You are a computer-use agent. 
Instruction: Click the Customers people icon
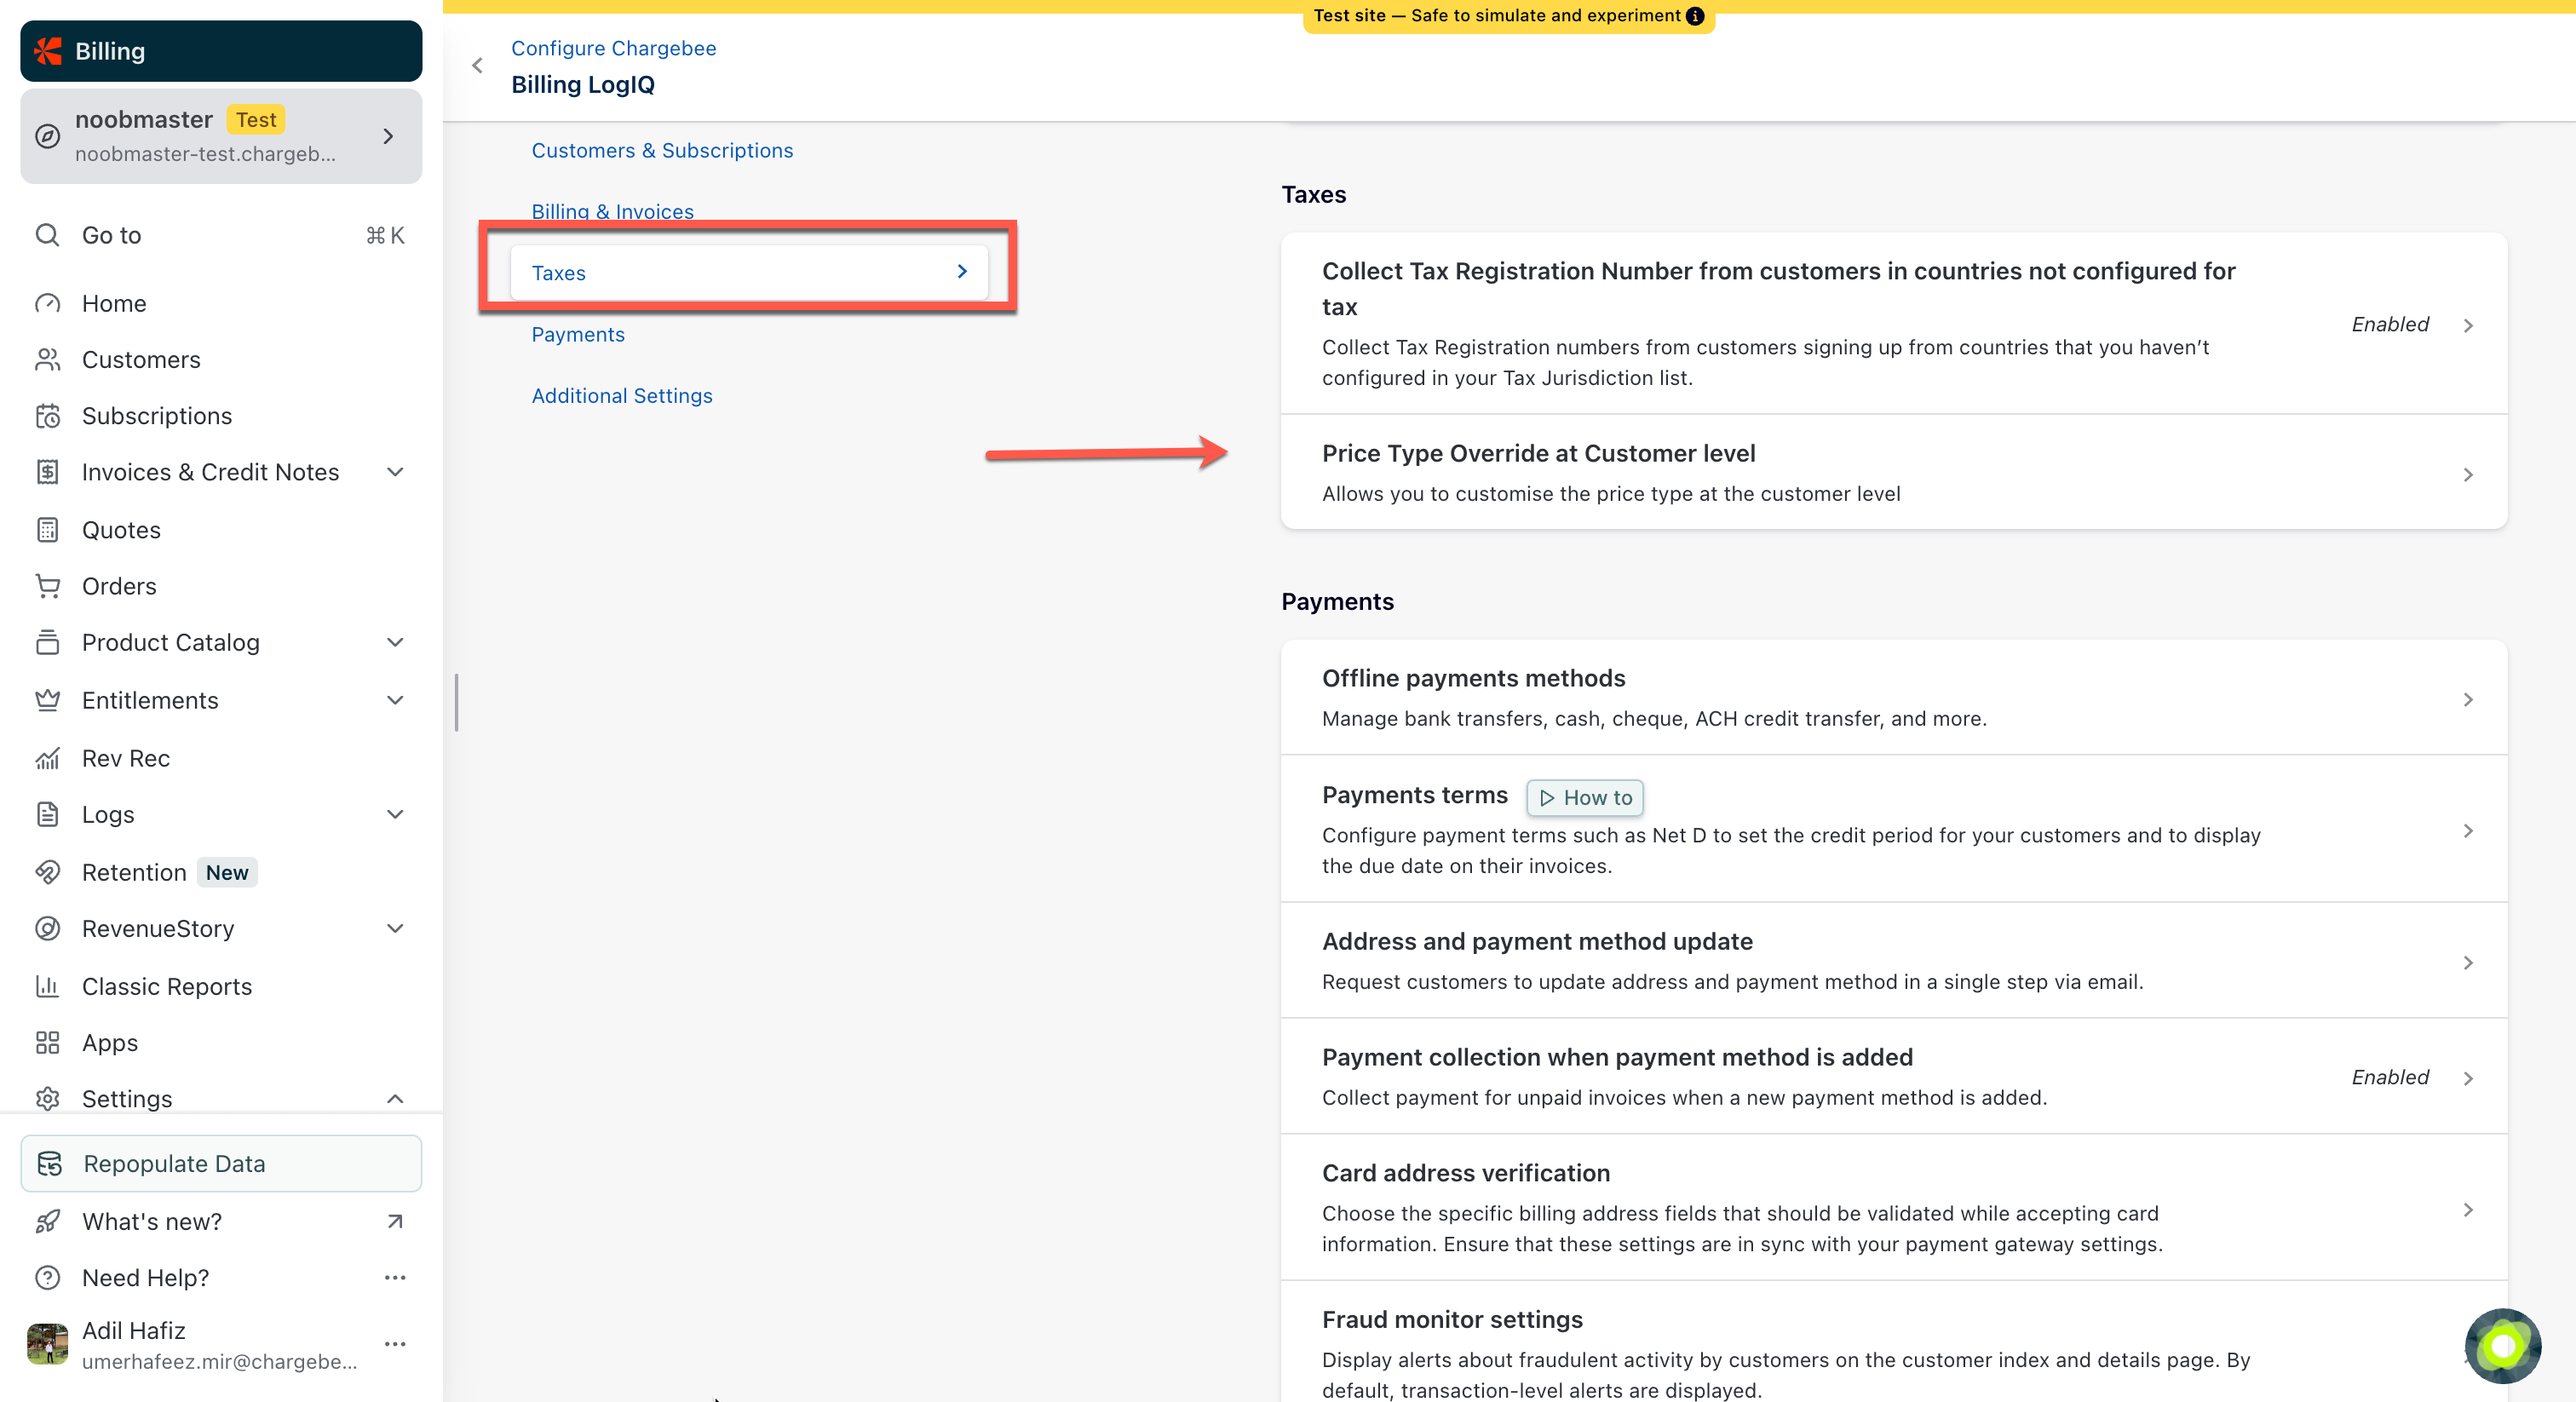(x=47, y=360)
